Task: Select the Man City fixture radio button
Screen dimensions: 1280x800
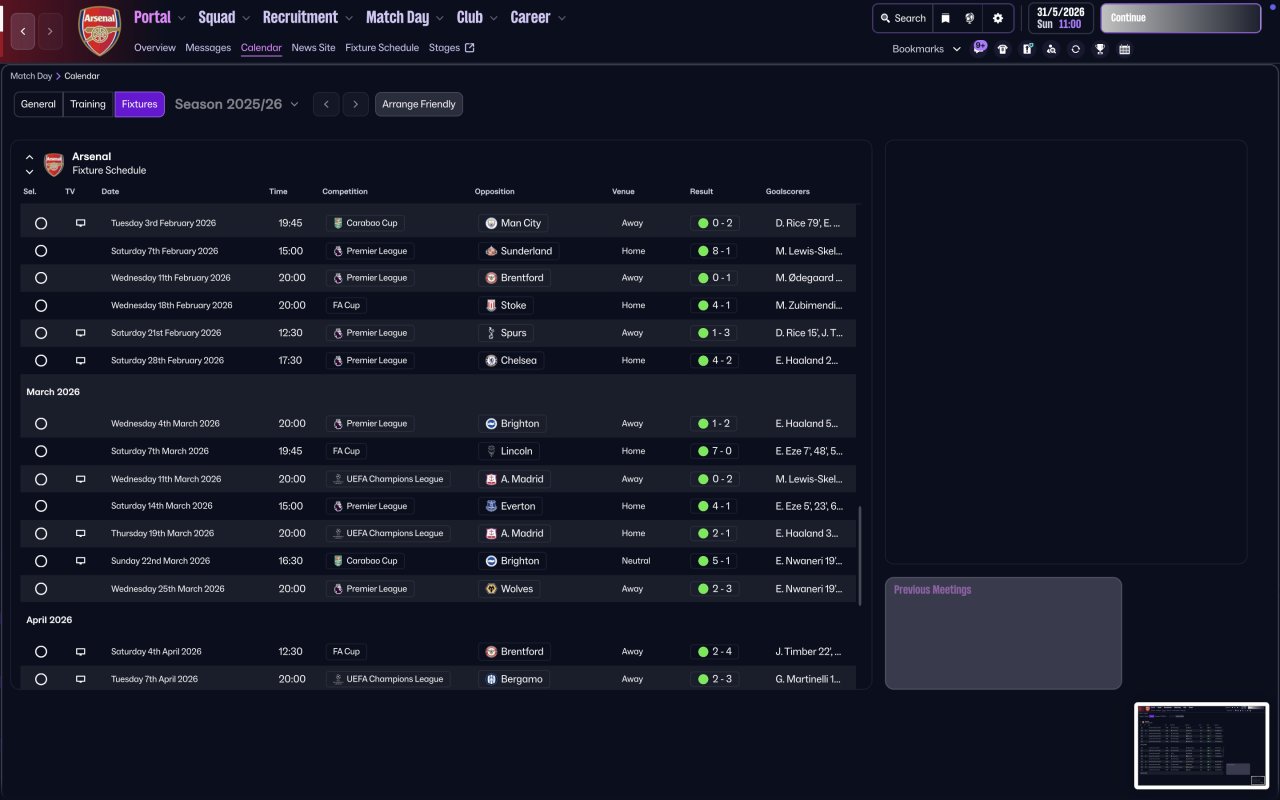Action: pos(41,223)
